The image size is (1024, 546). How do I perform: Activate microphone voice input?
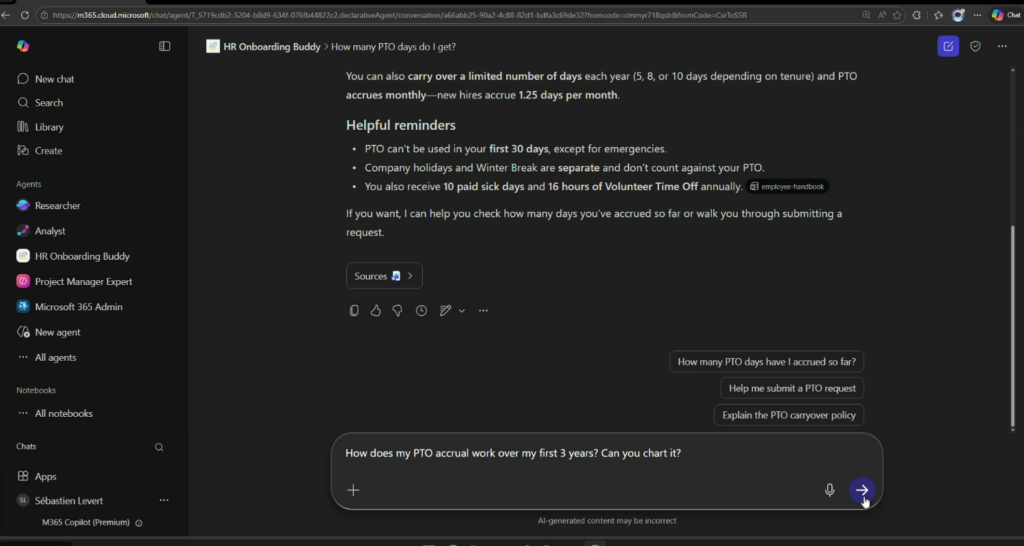tap(829, 490)
